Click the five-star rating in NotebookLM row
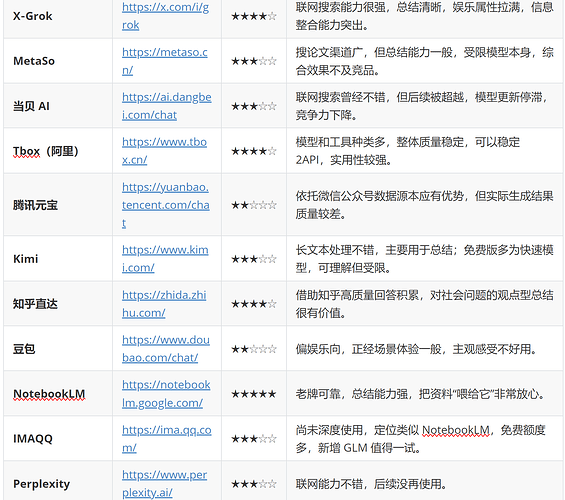This screenshot has width=565, height=500. (254, 394)
